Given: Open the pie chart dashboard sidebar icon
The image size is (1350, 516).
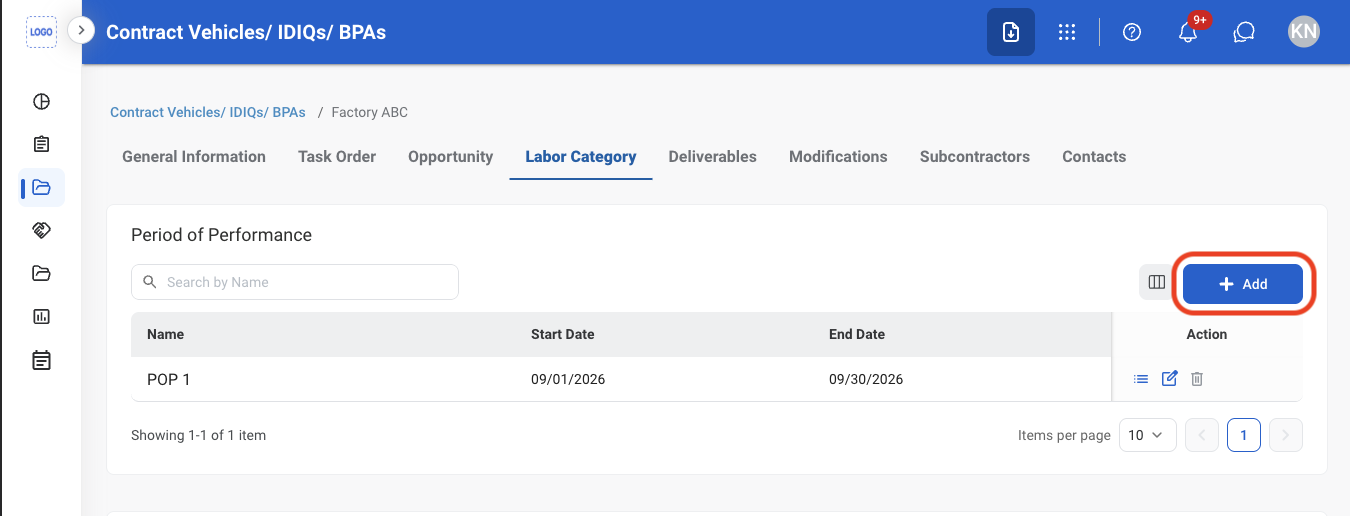Looking at the screenshot, I should [41, 101].
